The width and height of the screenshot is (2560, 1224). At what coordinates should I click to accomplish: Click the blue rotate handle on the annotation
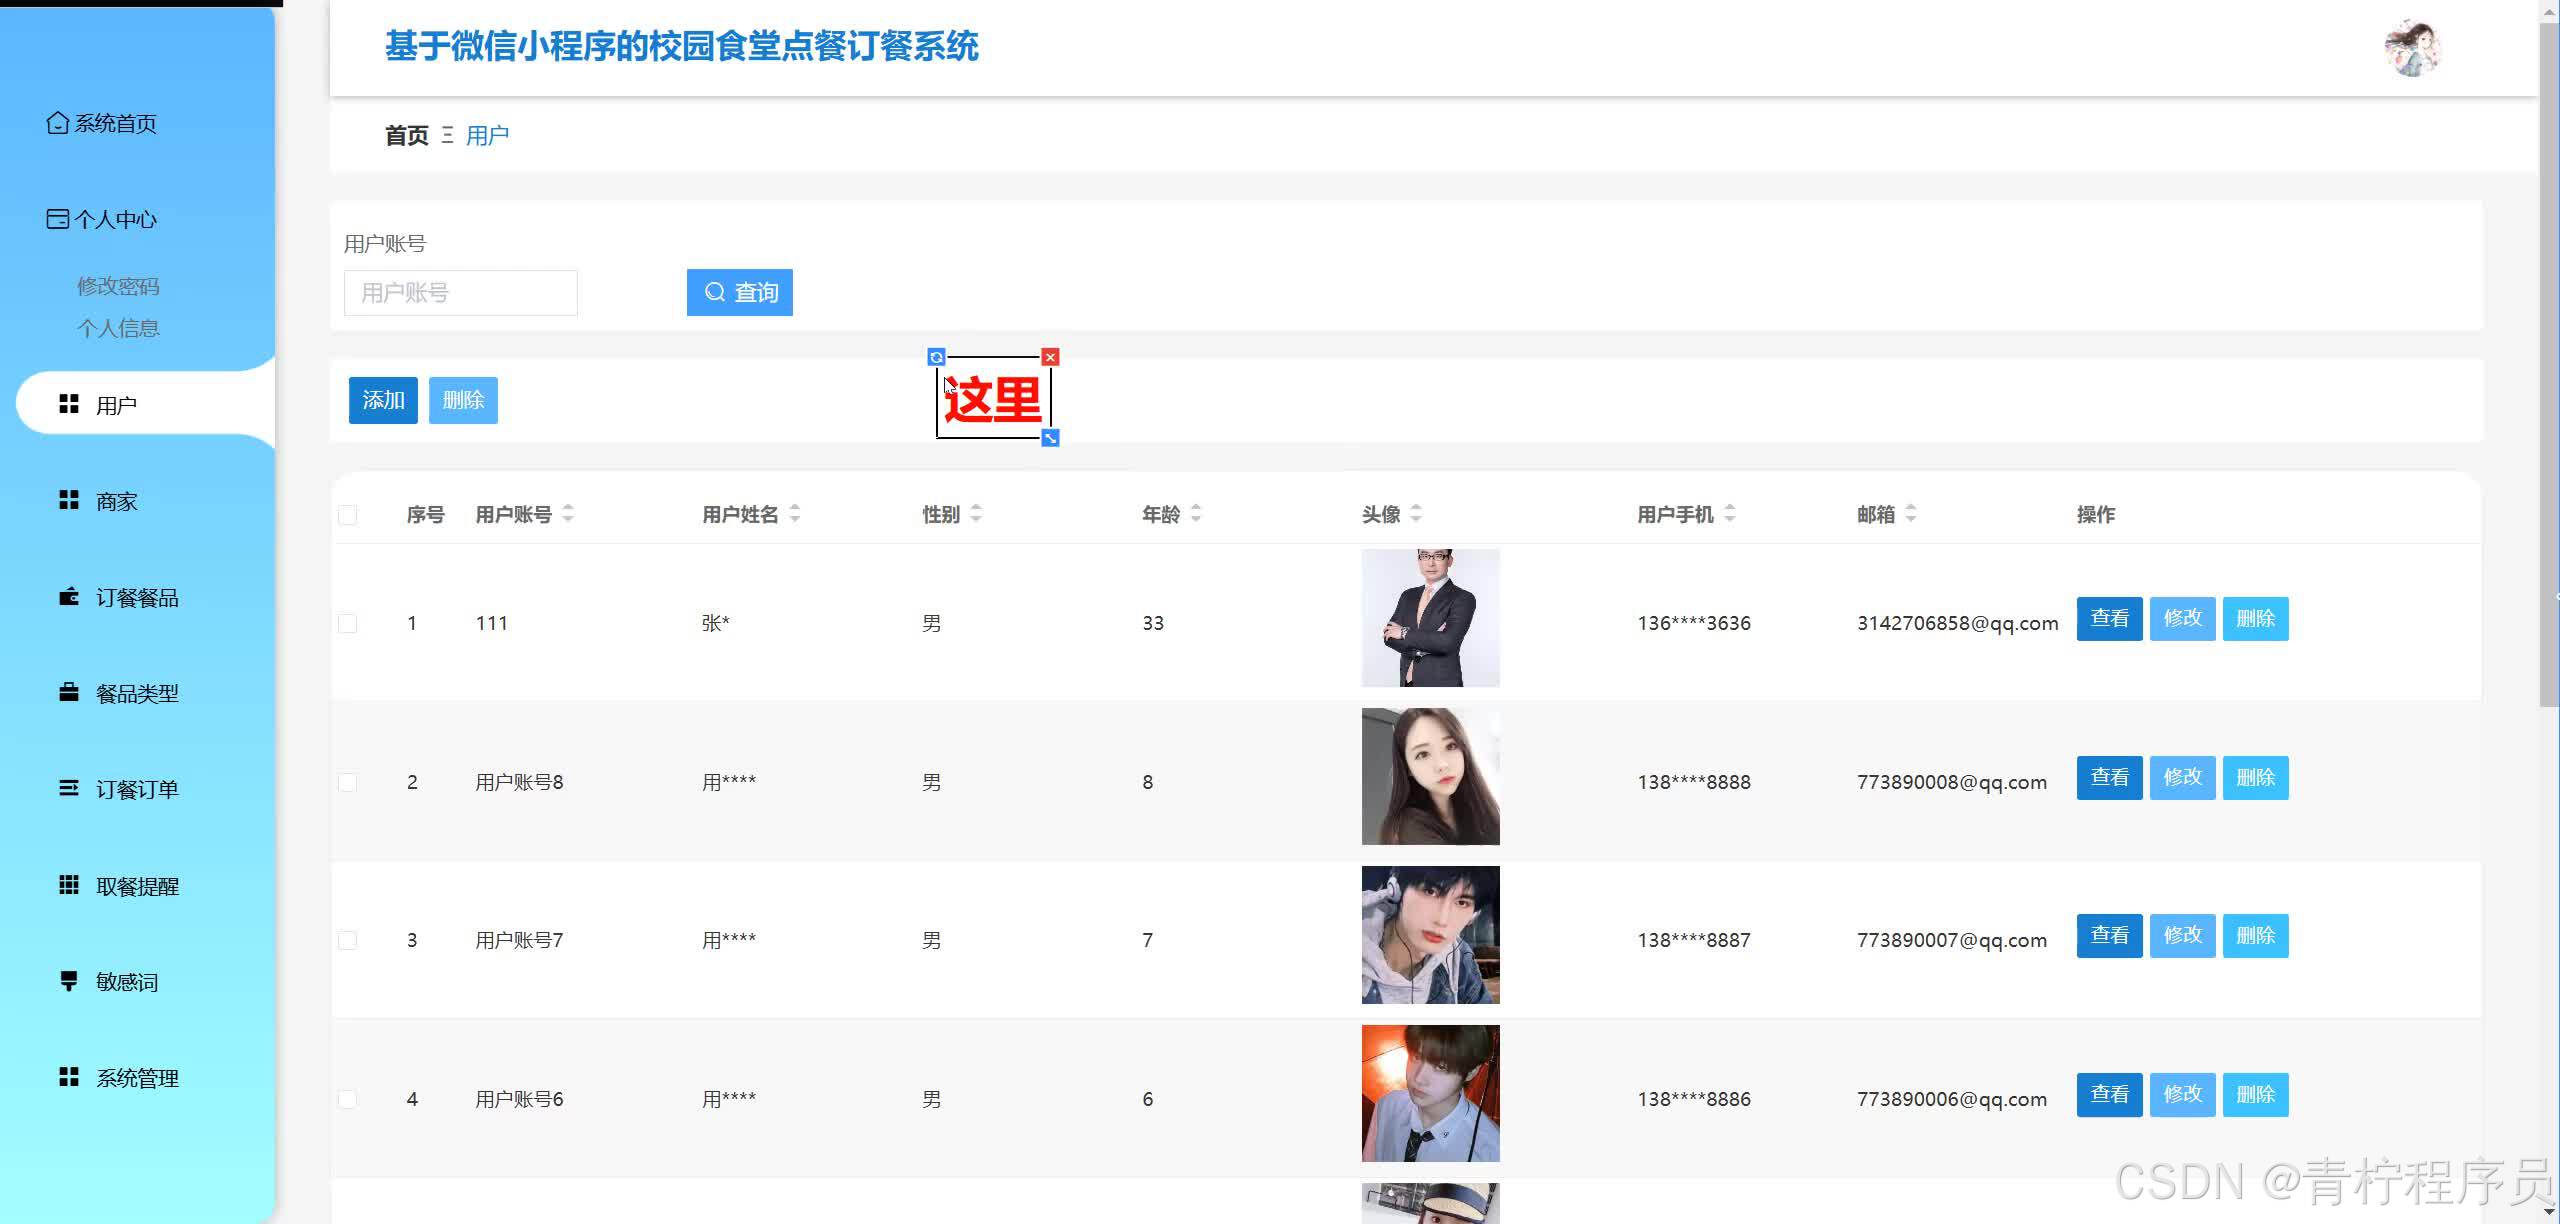tap(936, 357)
